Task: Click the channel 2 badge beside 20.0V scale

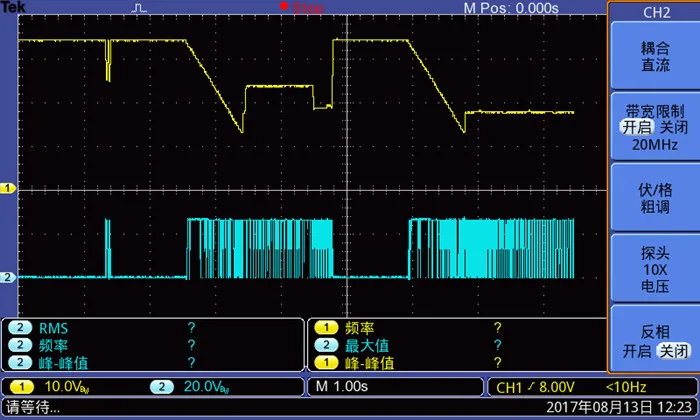Action: point(162,387)
